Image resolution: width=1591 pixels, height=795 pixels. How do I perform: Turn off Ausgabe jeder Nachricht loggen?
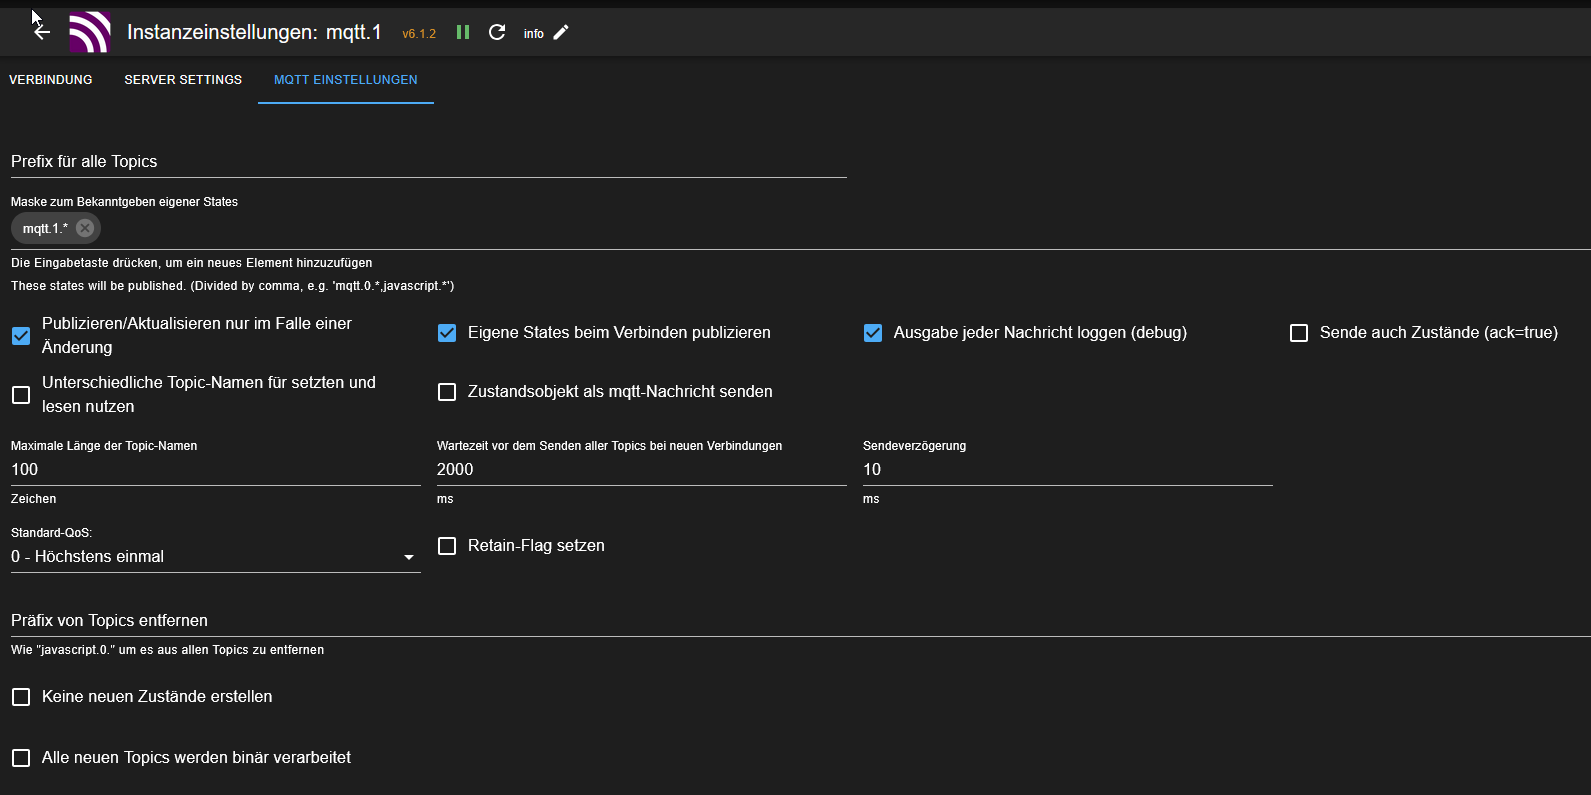873,333
